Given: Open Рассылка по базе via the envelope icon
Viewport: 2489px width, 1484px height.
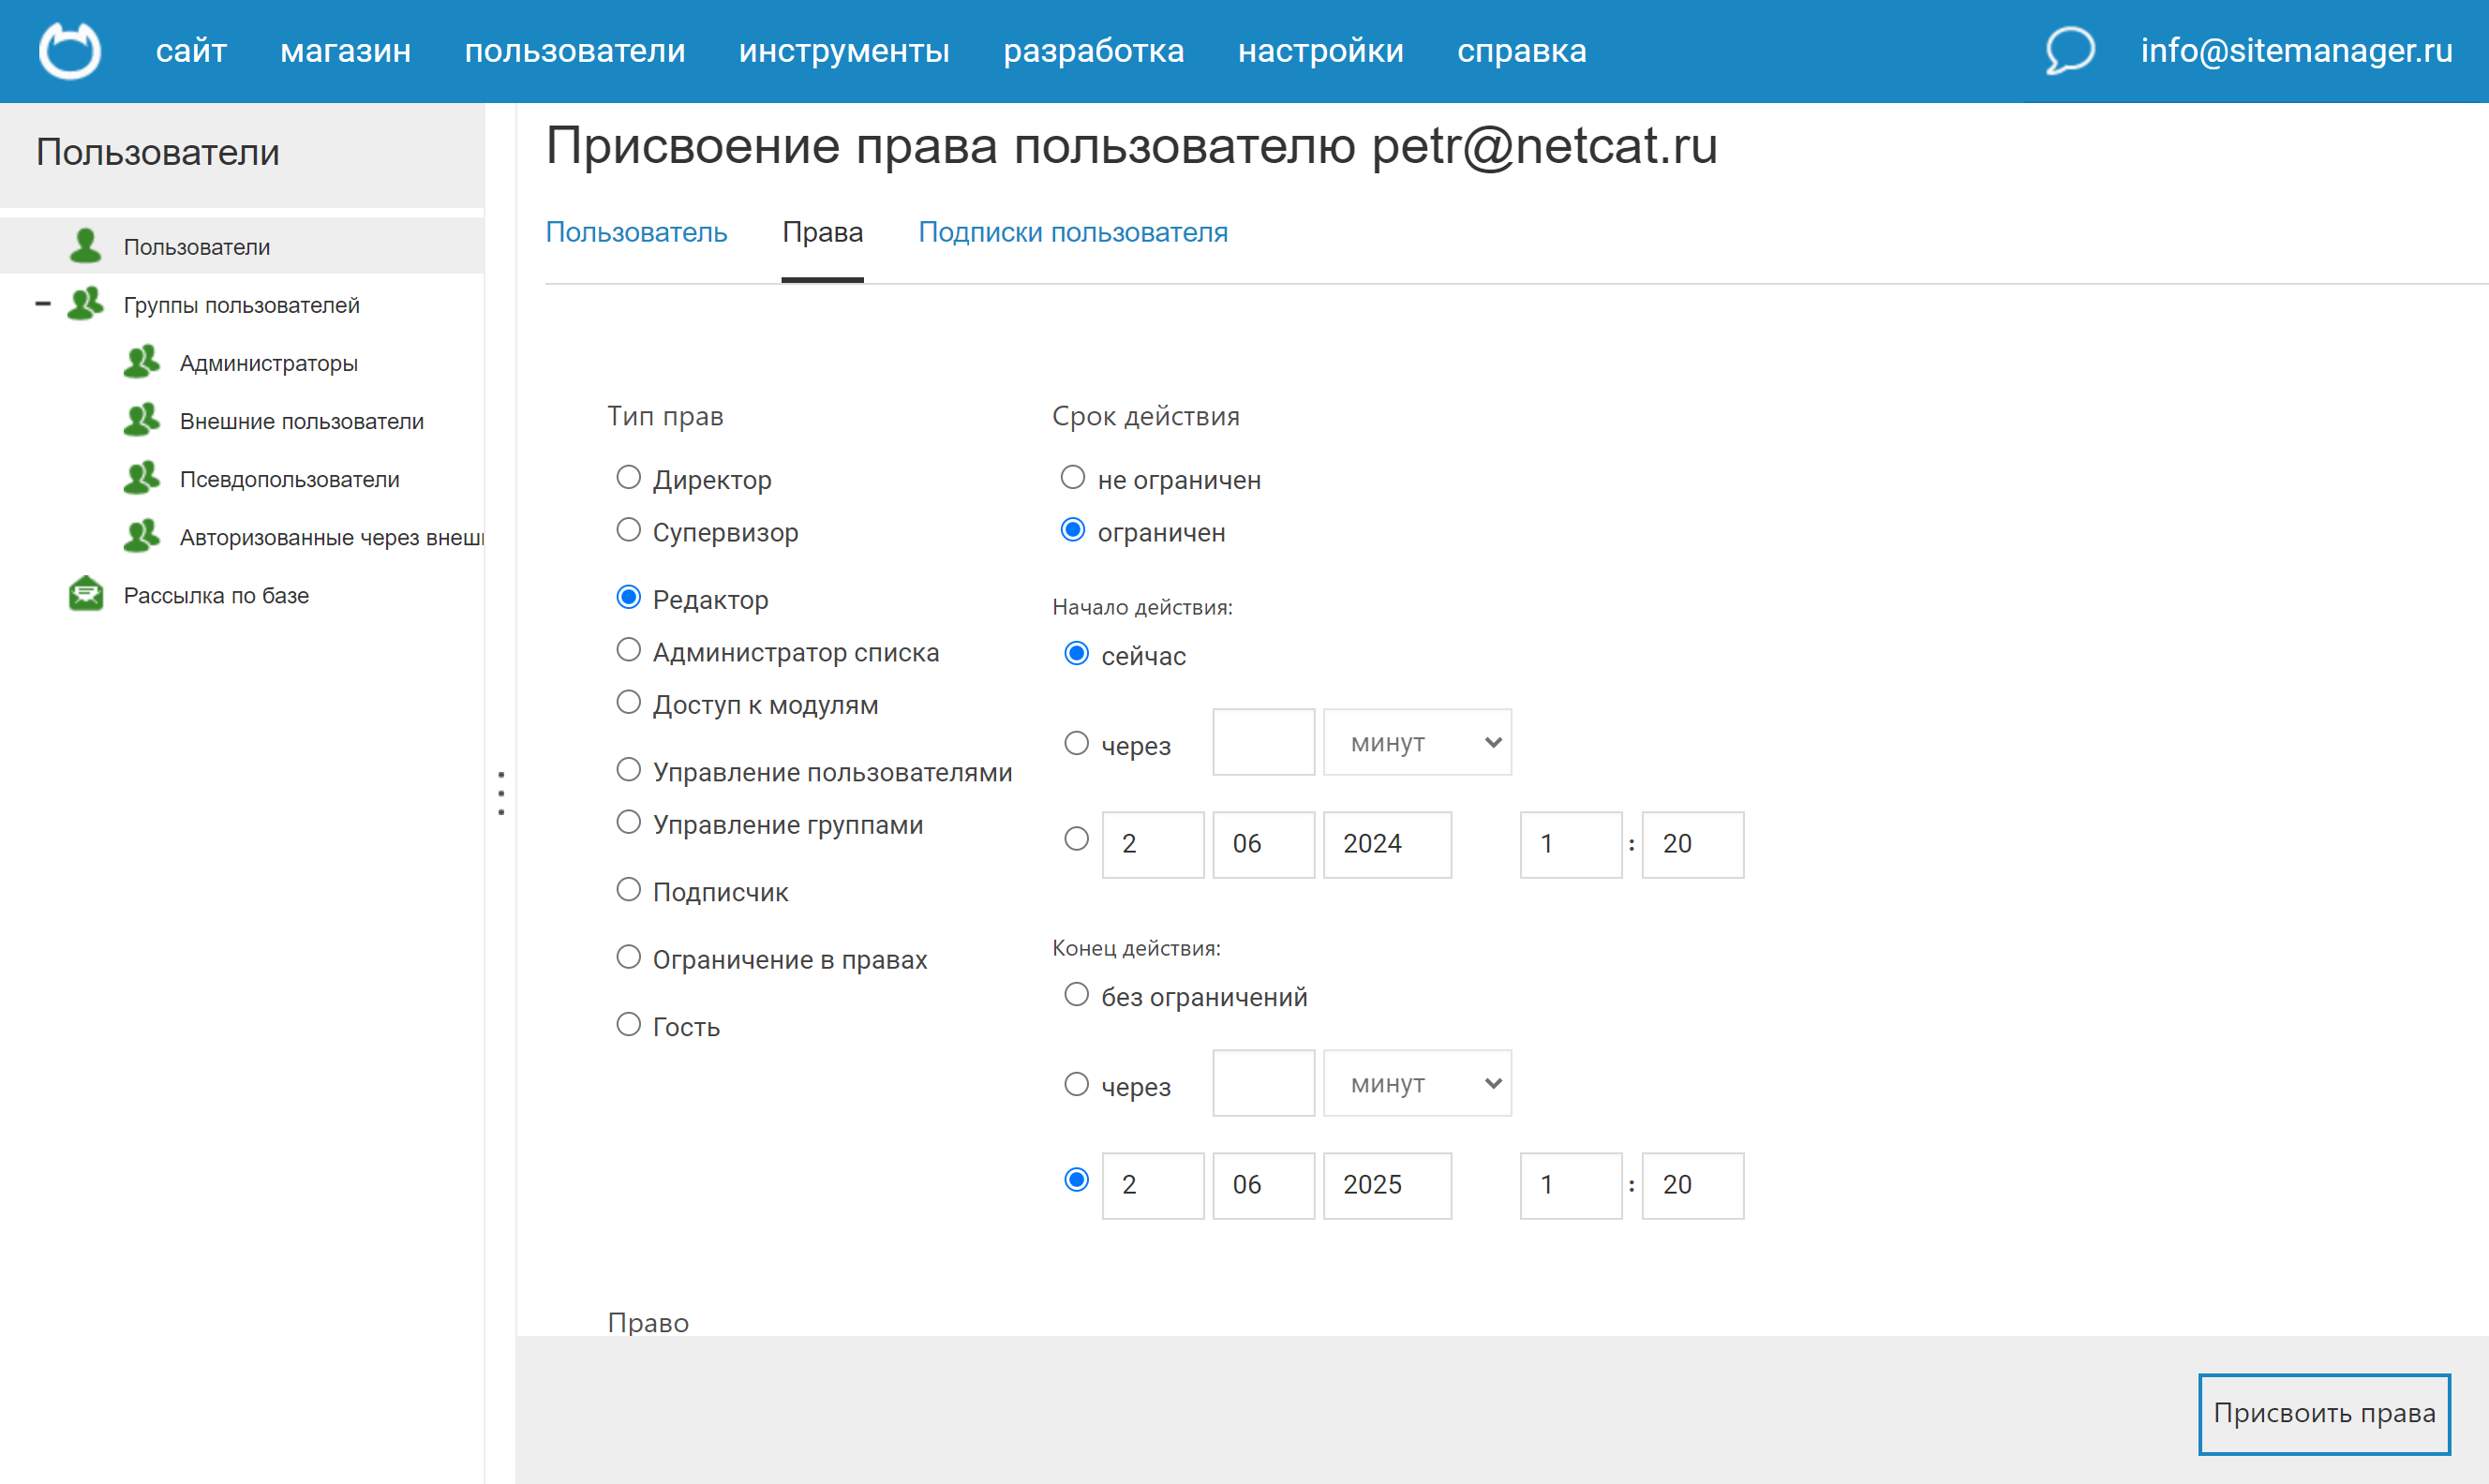Looking at the screenshot, I should [86, 593].
